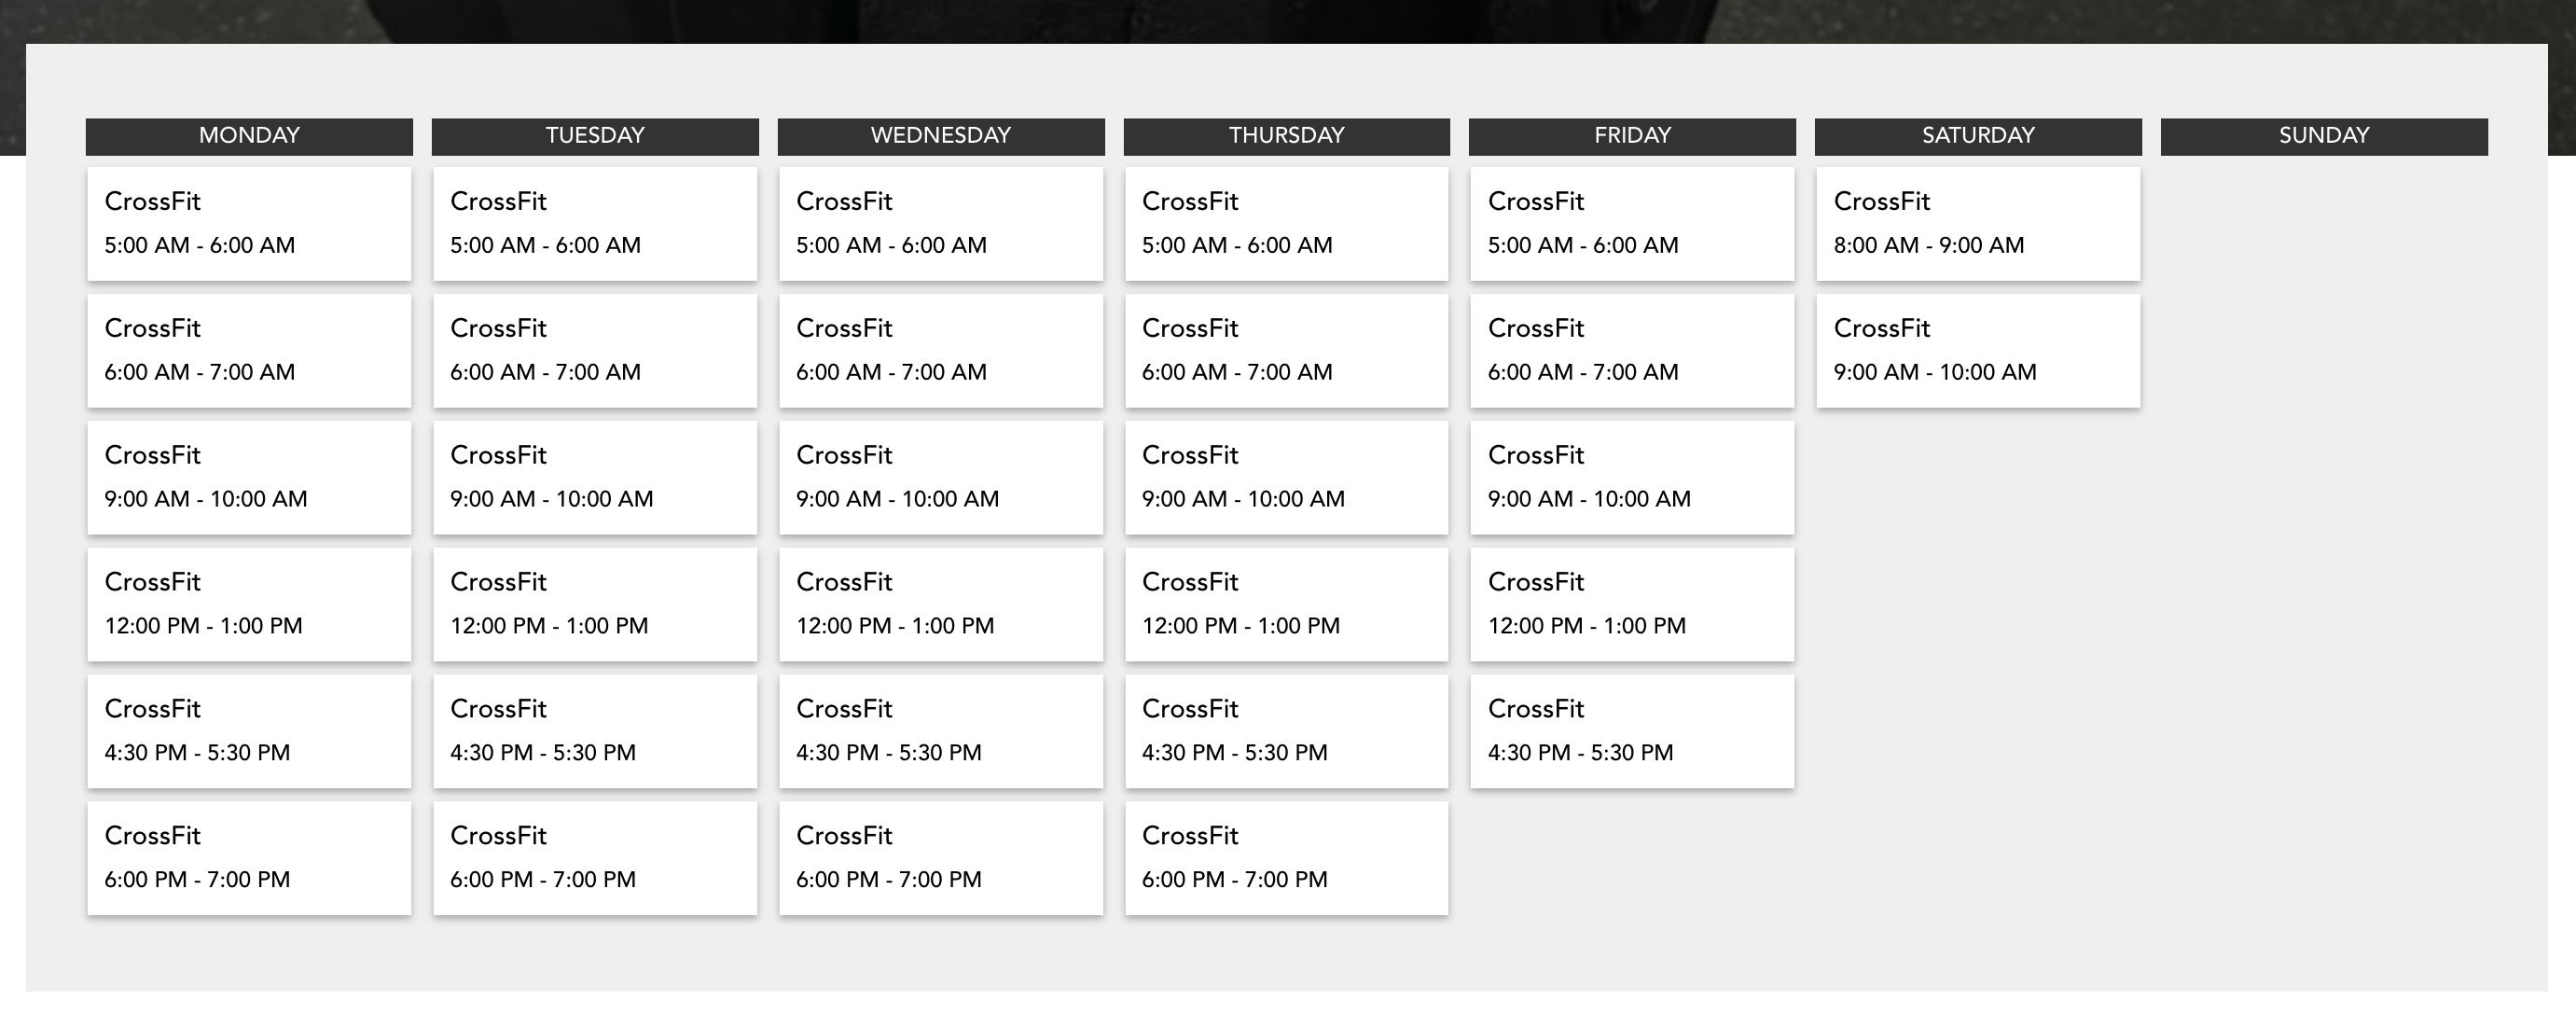The height and width of the screenshot is (1028, 2576).
Task: Click Friday 12:00 PM - 1:00 PM CrossFit card
Action: (1632, 605)
